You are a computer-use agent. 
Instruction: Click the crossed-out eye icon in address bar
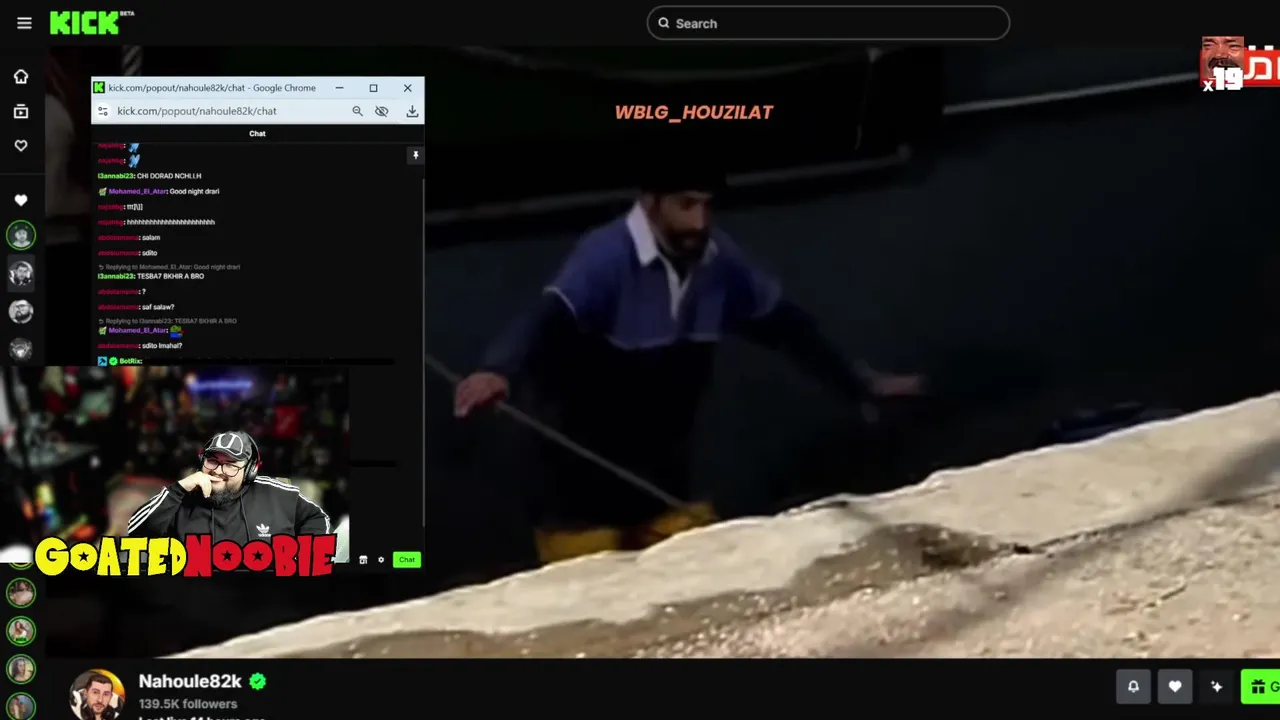tap(381, 111)
